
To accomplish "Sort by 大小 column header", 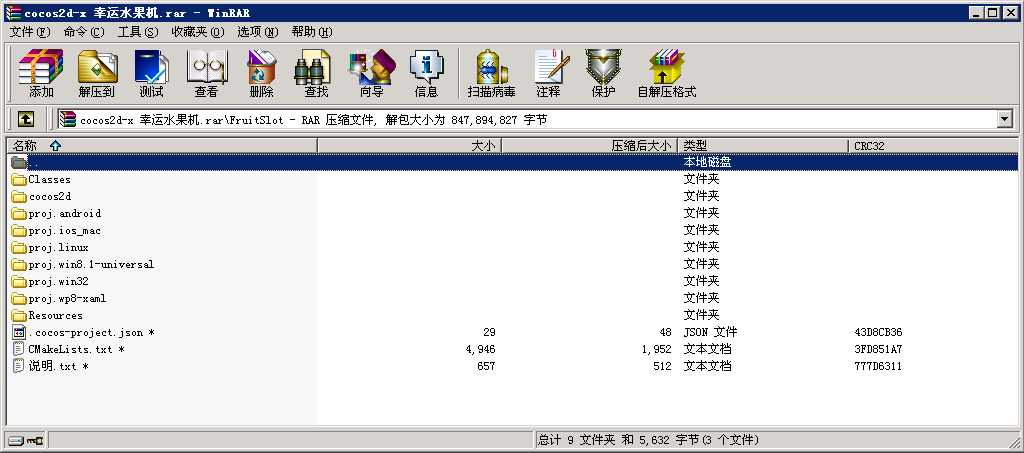I will pos(409,146).
